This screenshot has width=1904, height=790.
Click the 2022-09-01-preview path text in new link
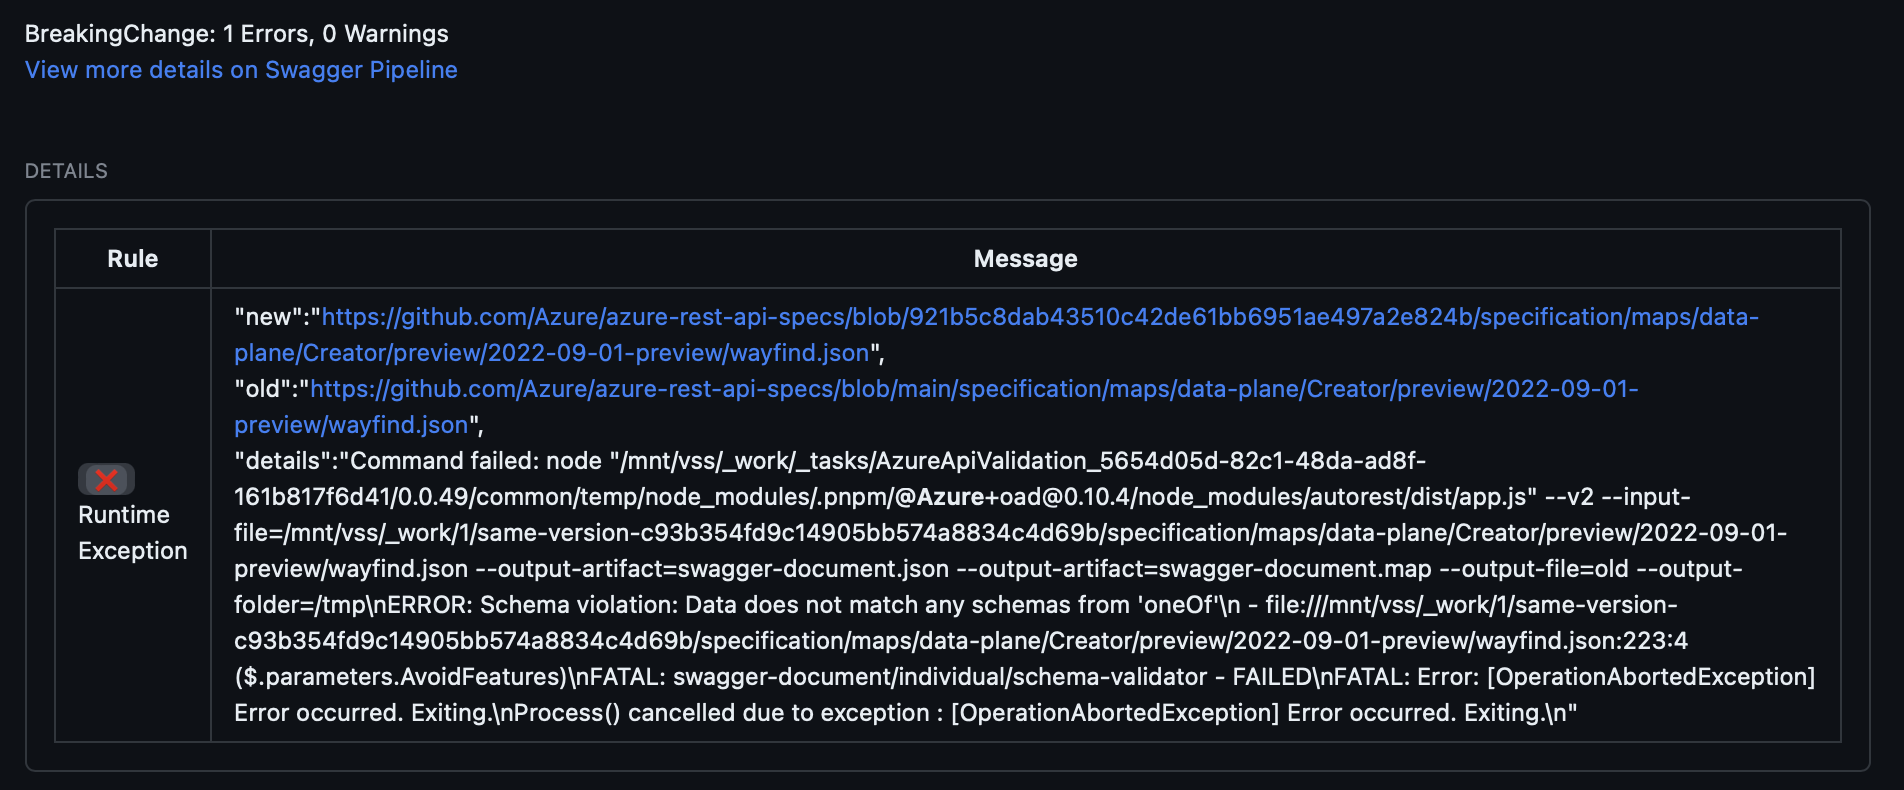600,353
